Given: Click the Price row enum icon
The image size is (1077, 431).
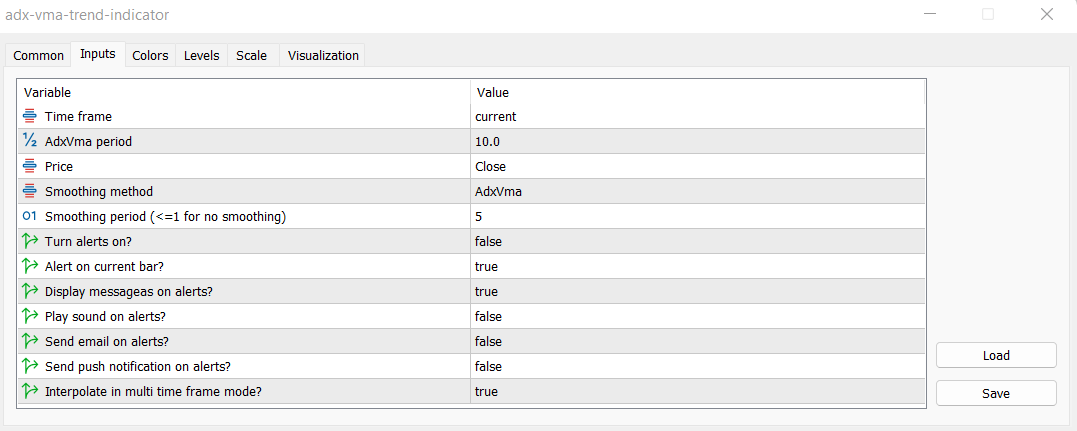Looking at the screenshot, I should (30, 166).
